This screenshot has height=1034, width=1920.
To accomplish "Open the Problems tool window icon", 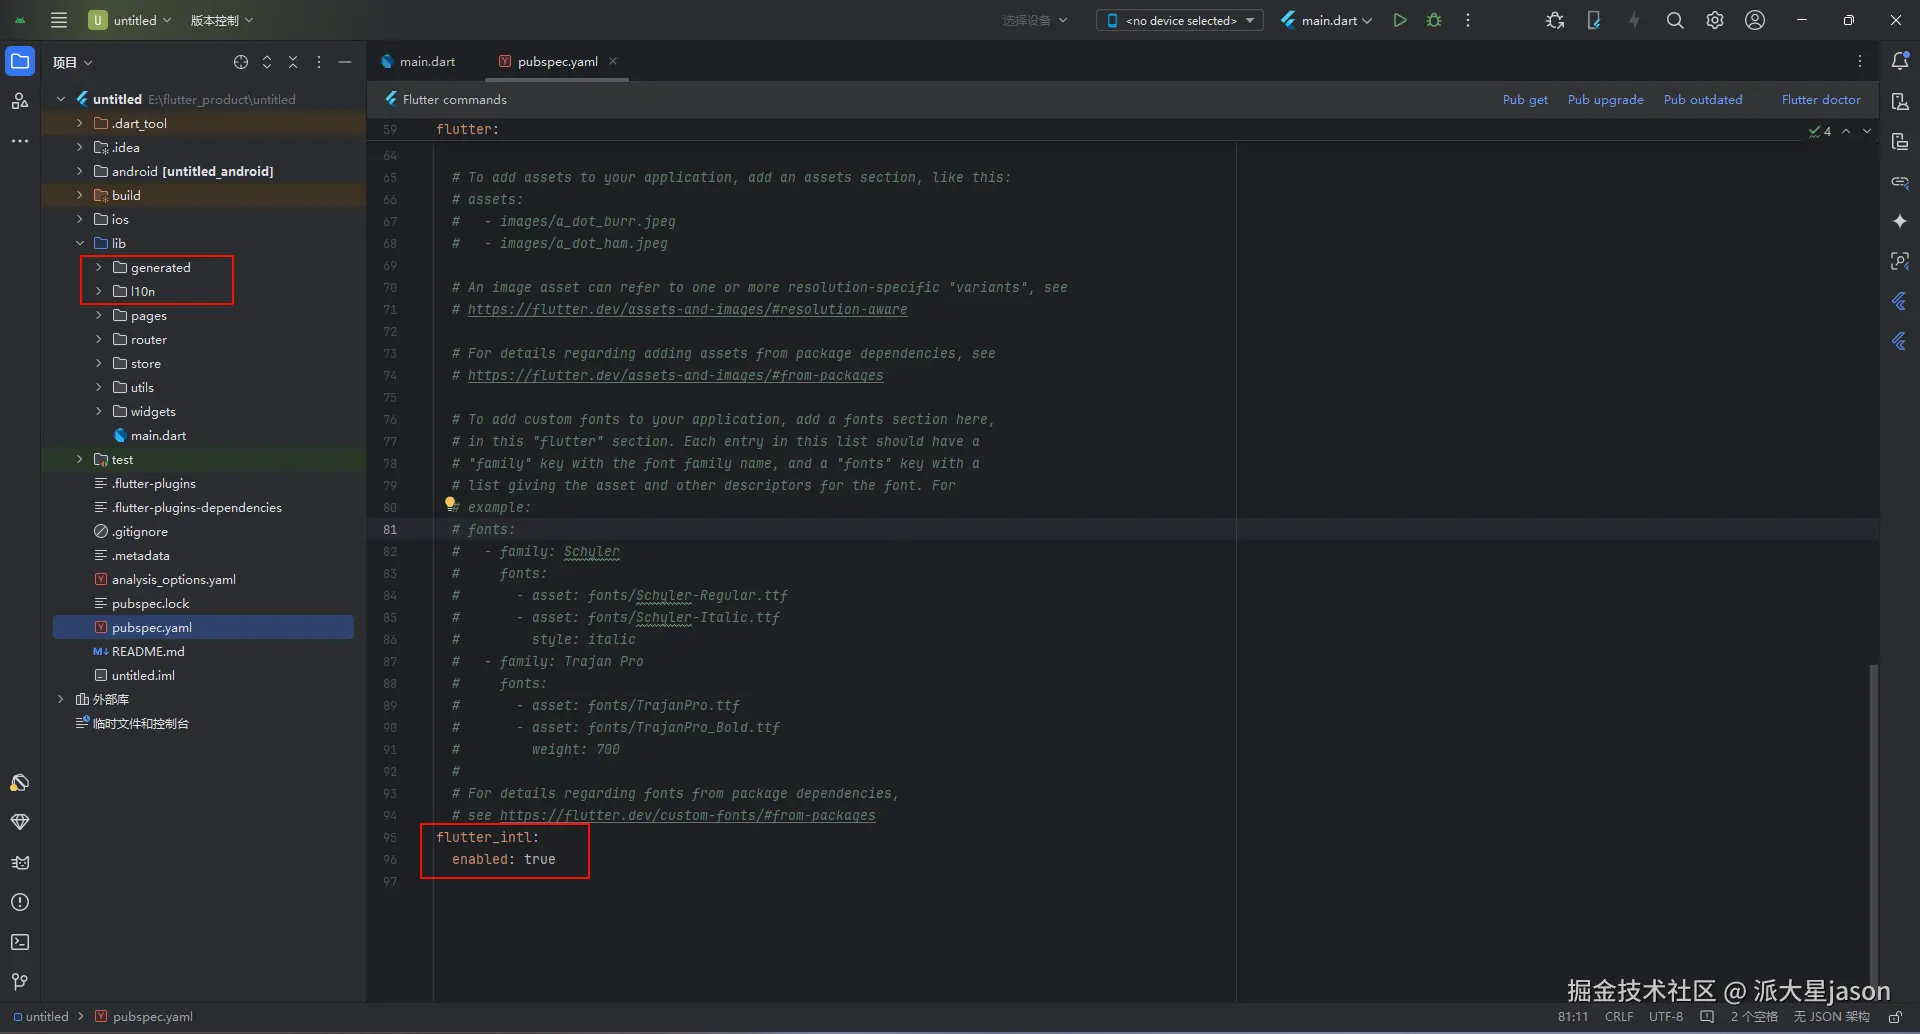I will click(x=20, y=902).
